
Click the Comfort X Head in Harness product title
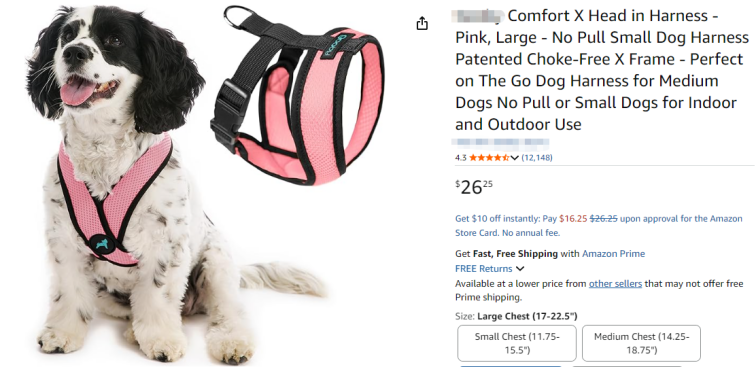click(x=602, y=70)
